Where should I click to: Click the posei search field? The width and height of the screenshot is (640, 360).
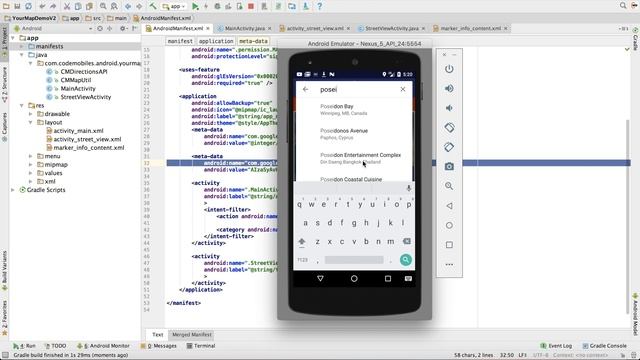tap(355, 89)
